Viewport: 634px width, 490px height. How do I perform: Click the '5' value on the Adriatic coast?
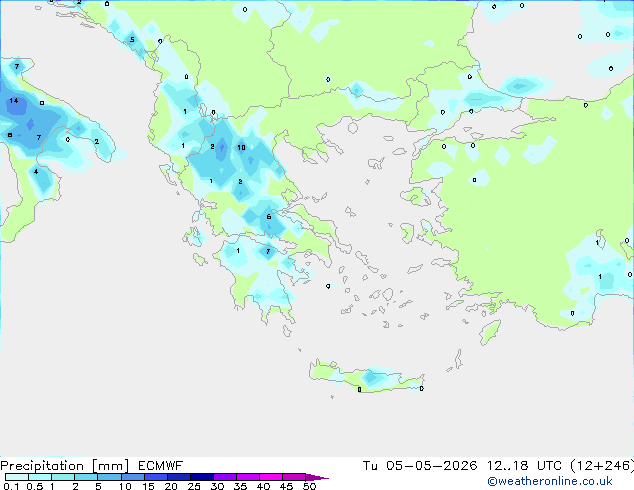tap(132, 40)
